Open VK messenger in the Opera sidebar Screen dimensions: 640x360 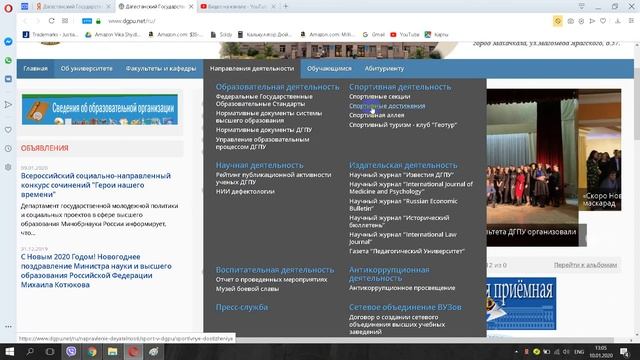pyautogui.click(x=8, y=79)
